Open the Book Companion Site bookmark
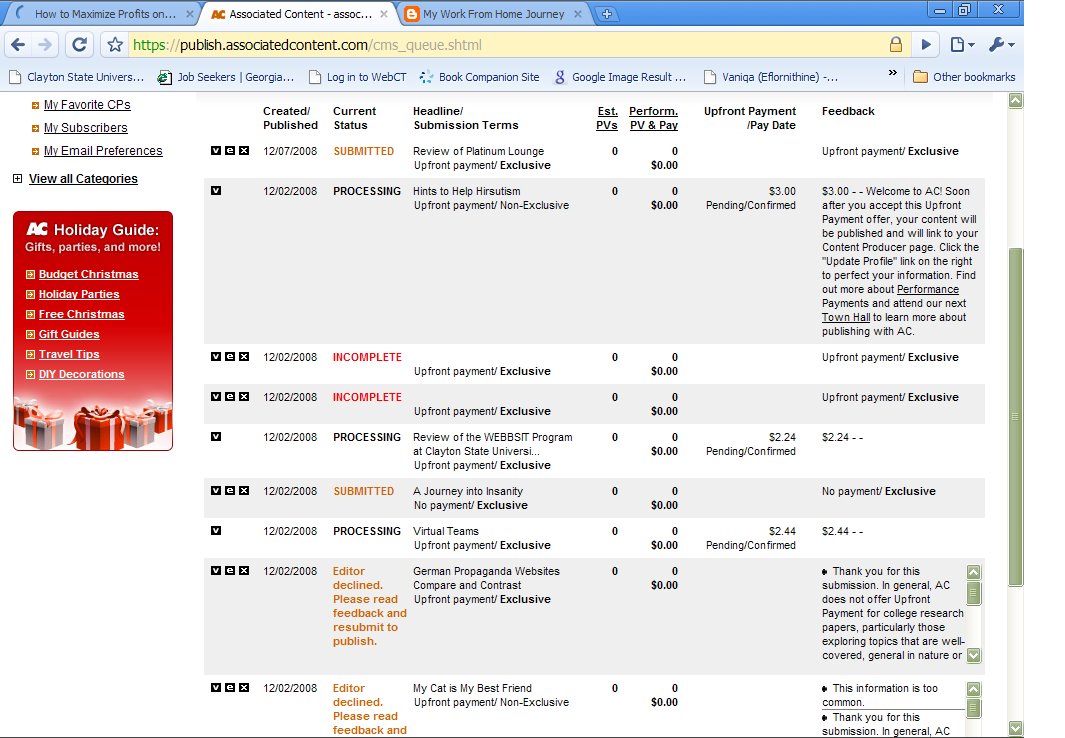1065x738 pixels. click(480, 77)
